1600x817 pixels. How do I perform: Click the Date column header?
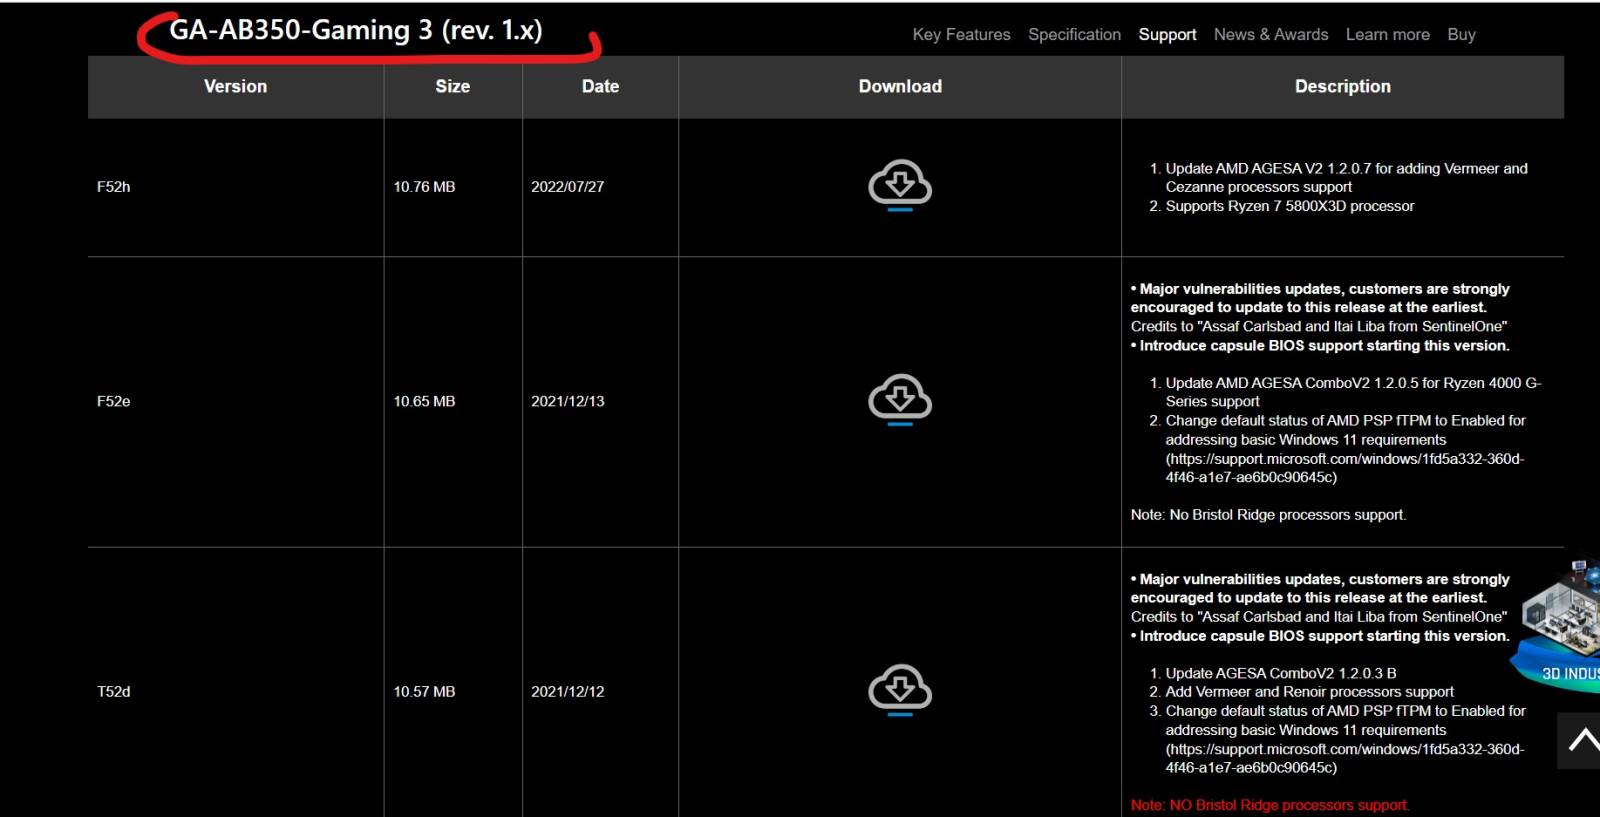coord(600,86)
